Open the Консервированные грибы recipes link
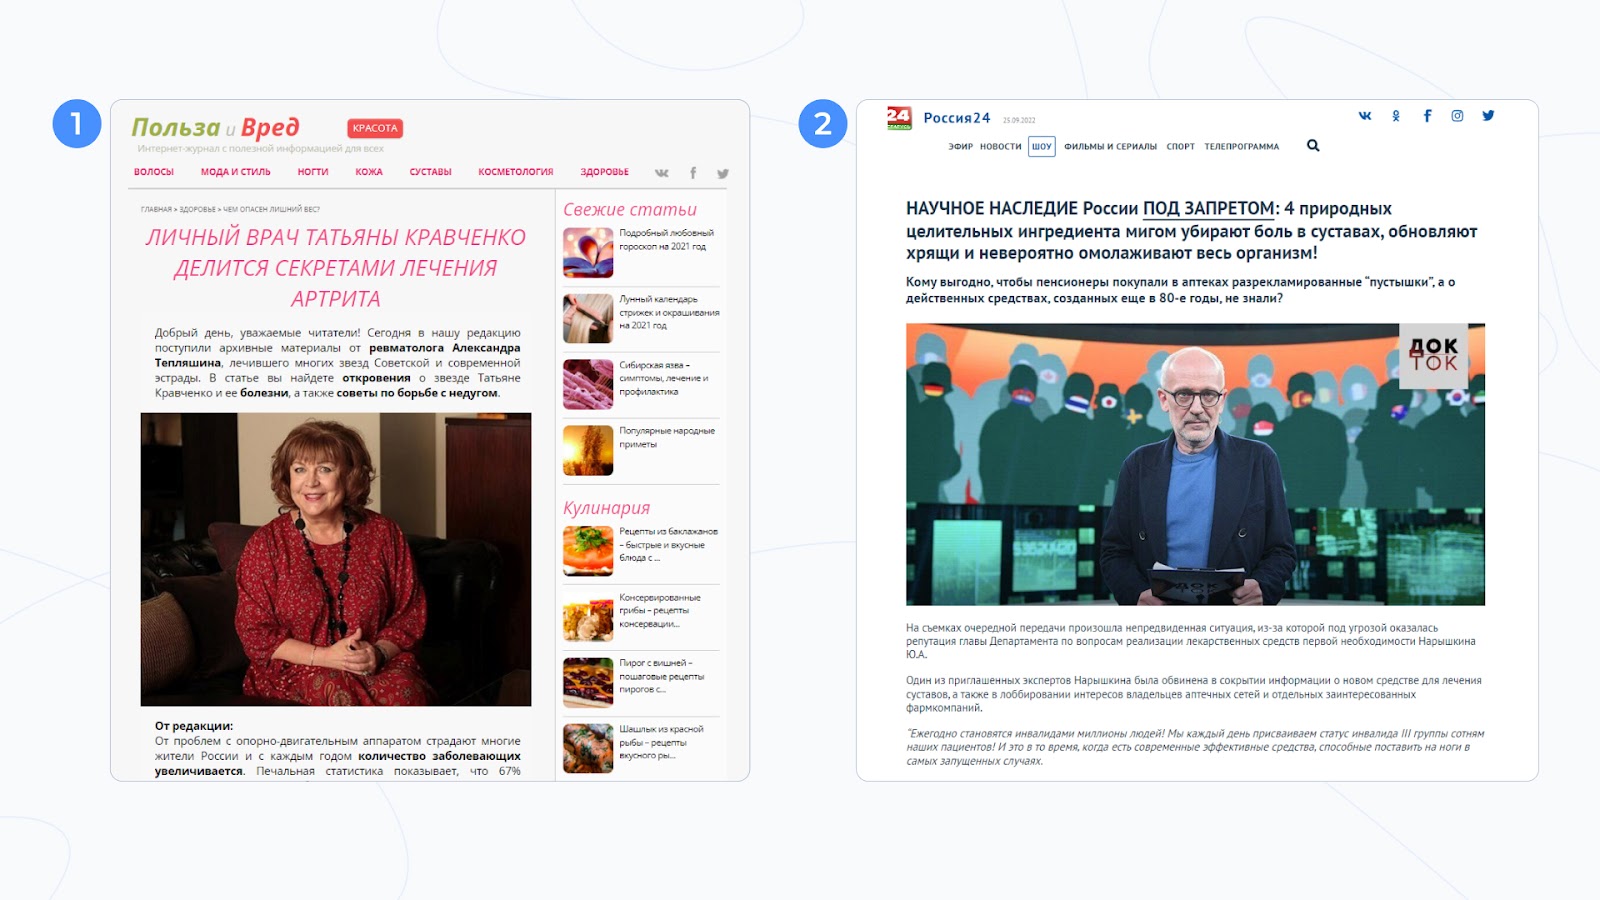Image resolution: width=1600 pixels, height=900 pixels. click(660, 610)
